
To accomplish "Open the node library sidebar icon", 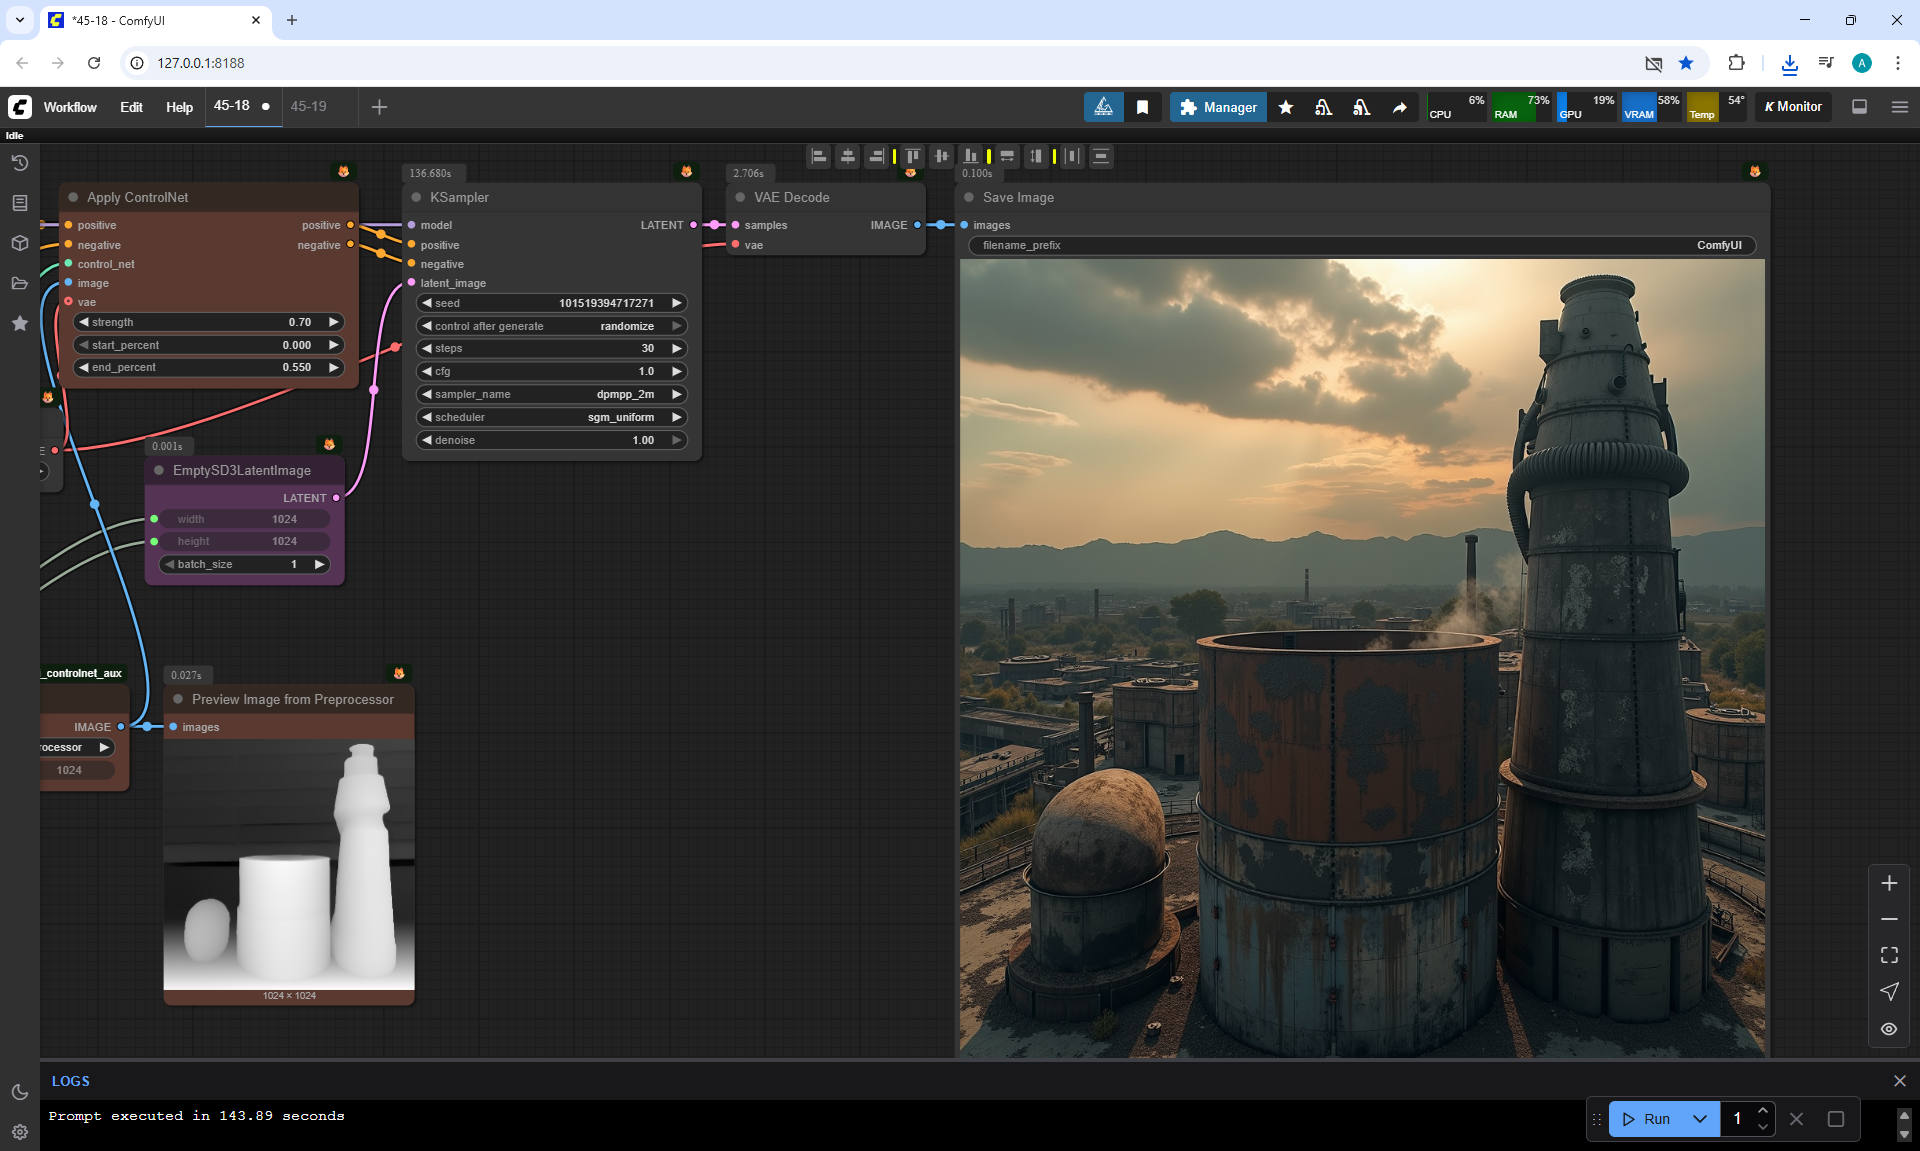I will point(19,203).
